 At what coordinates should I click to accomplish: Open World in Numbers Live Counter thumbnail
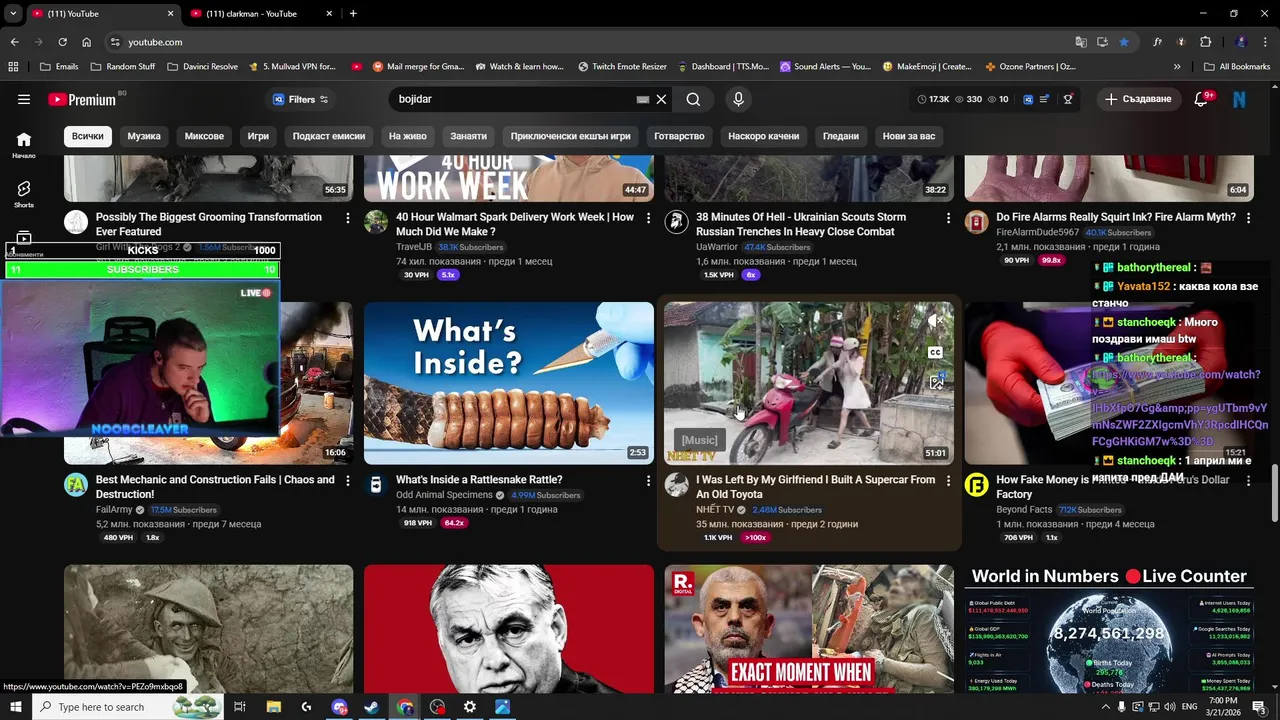[x=1109, y=629]
